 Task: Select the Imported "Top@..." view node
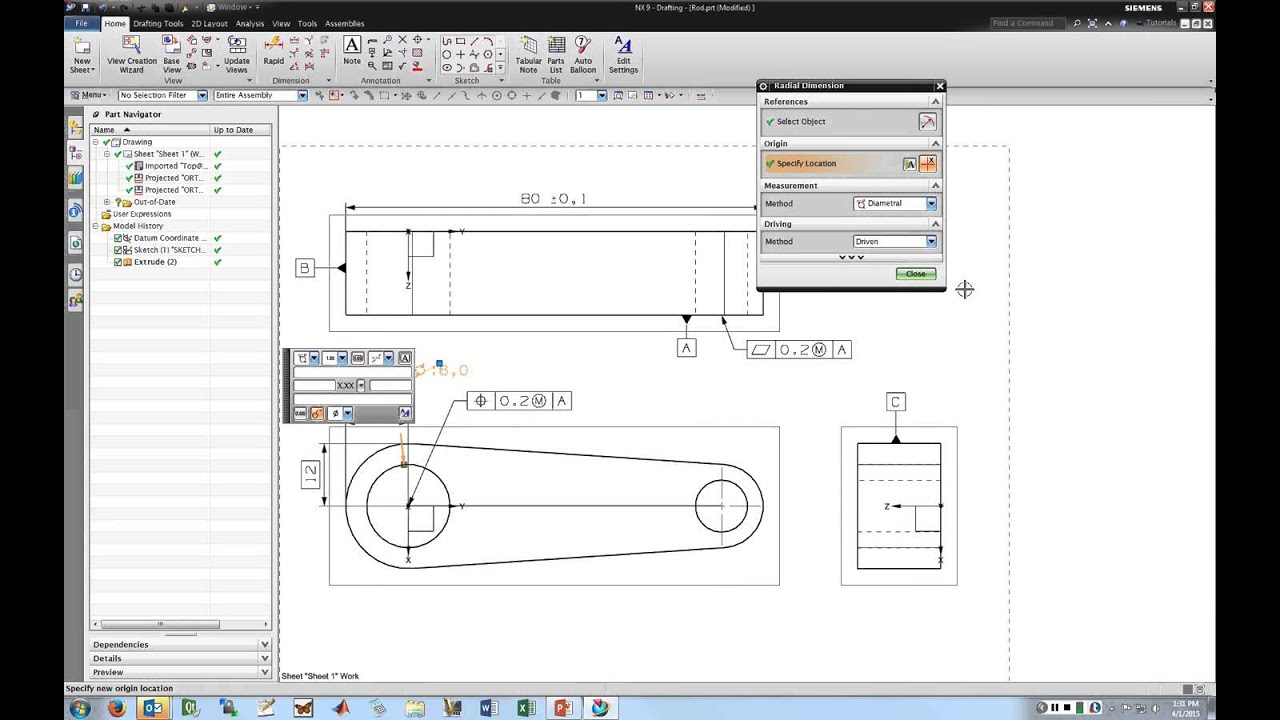[174, 166]
